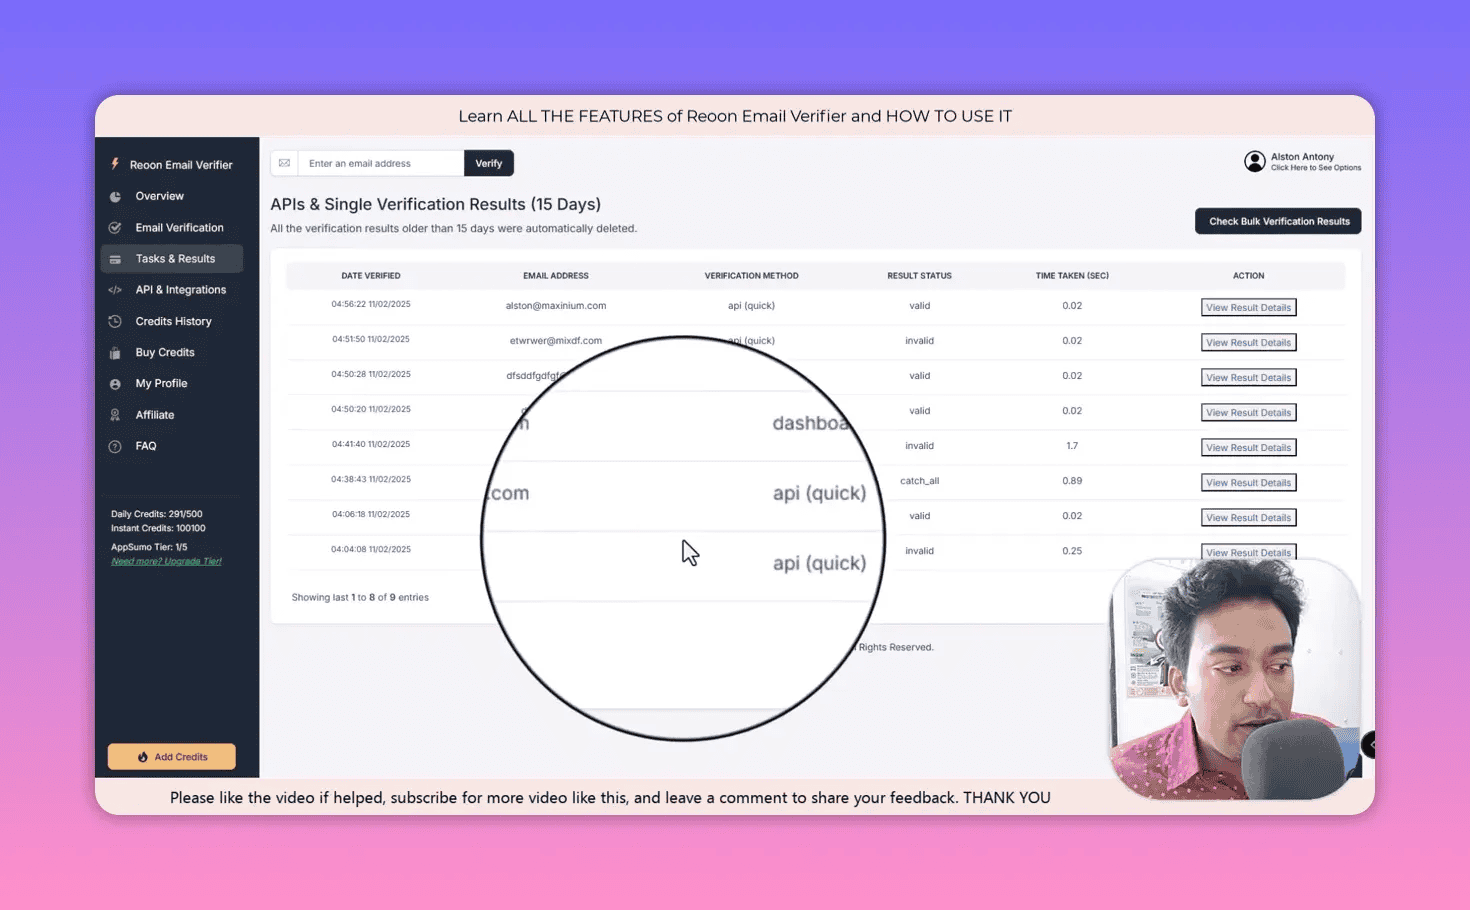Open account options via Click Here to See Options
The width and height of the screenshot is (1470, 910).
1317,167
